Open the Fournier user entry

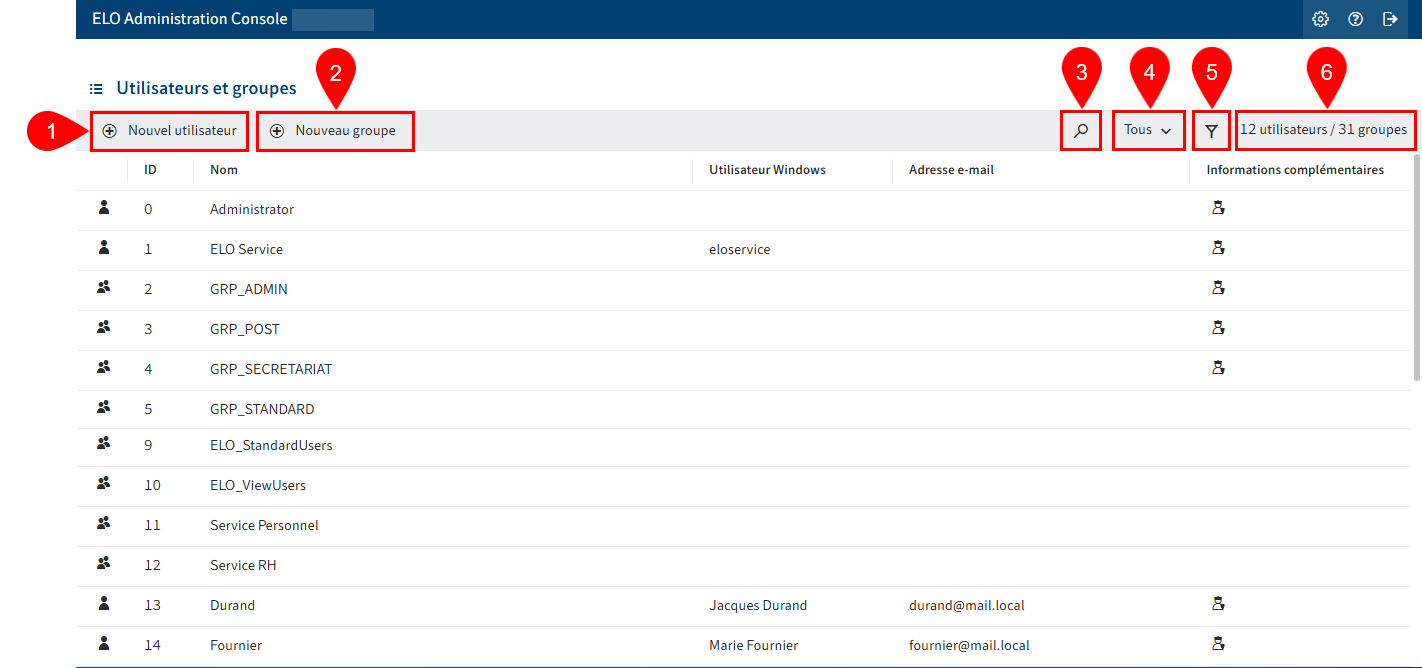pyautogui.click(x=235, y=644)
